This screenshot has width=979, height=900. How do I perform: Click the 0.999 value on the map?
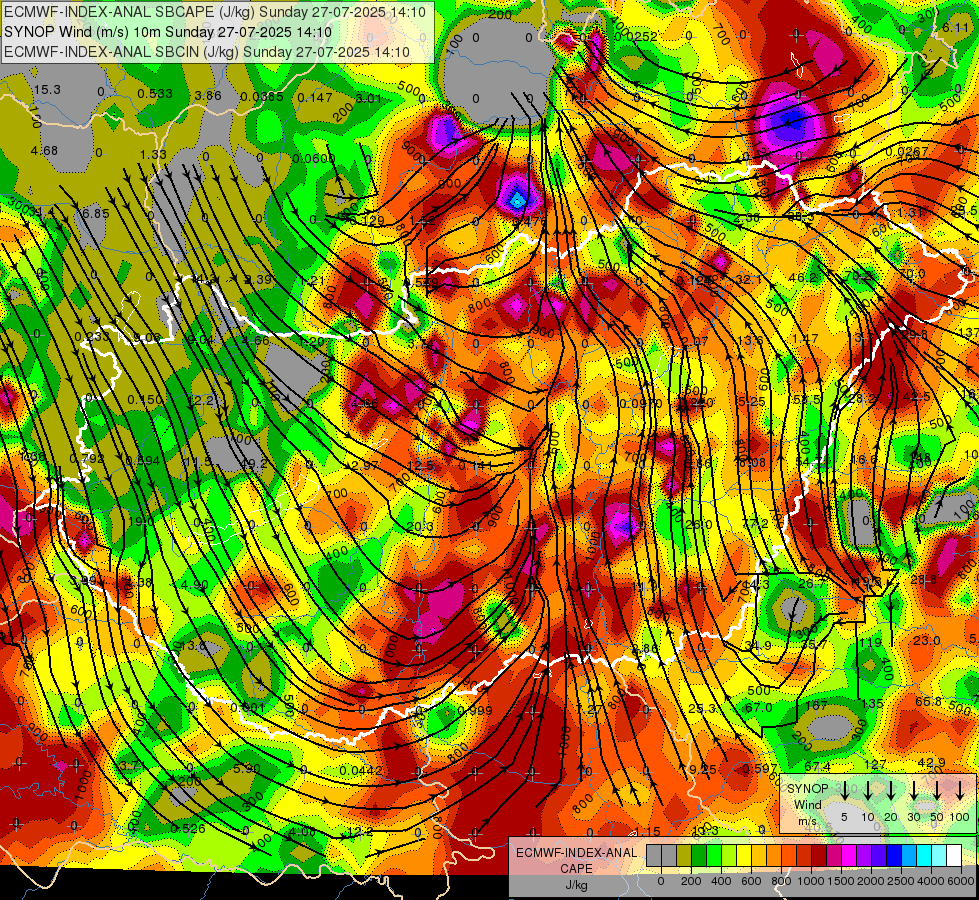tap(475, 711)
